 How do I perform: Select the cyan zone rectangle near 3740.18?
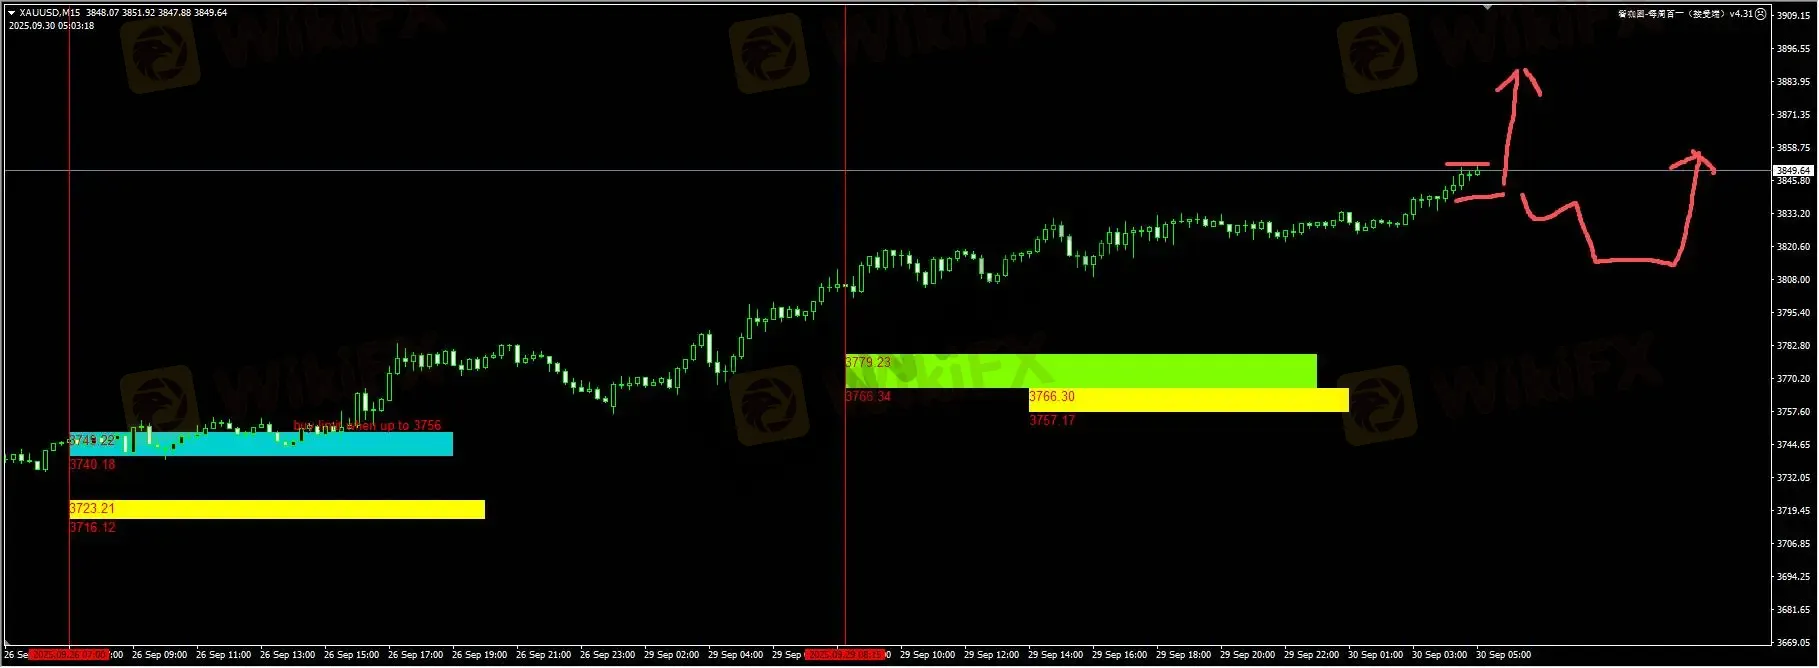(x=261, y=444)
